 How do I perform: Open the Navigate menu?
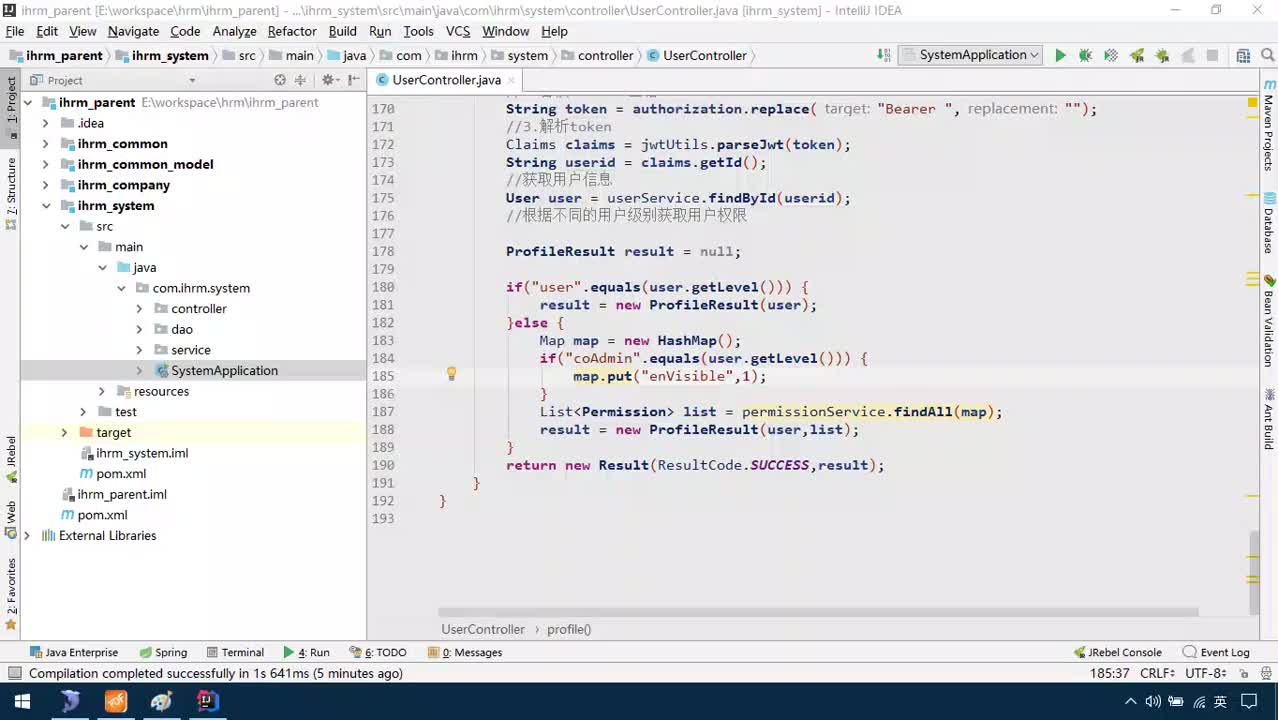tap(133, 31)
